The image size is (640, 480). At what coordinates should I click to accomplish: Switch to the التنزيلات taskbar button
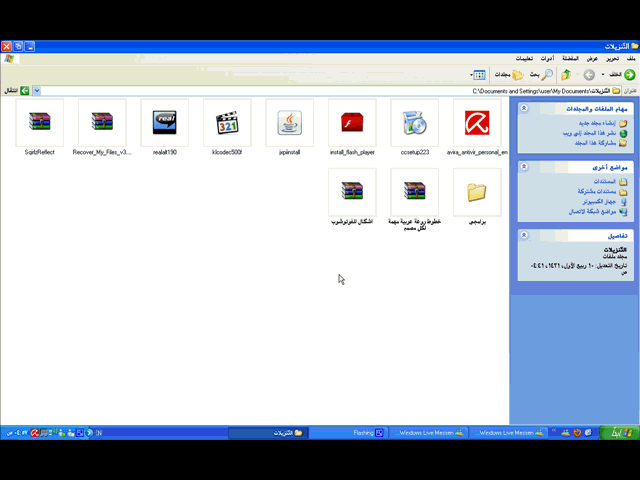(269, 433)
